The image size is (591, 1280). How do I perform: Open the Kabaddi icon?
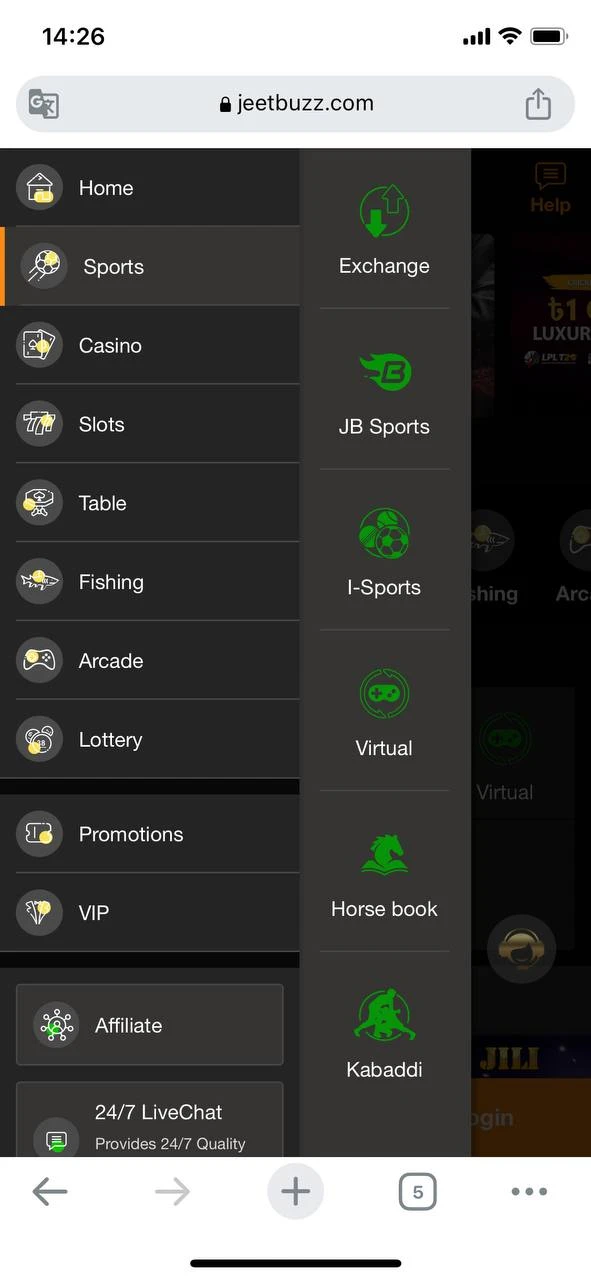pos(384,1015)
